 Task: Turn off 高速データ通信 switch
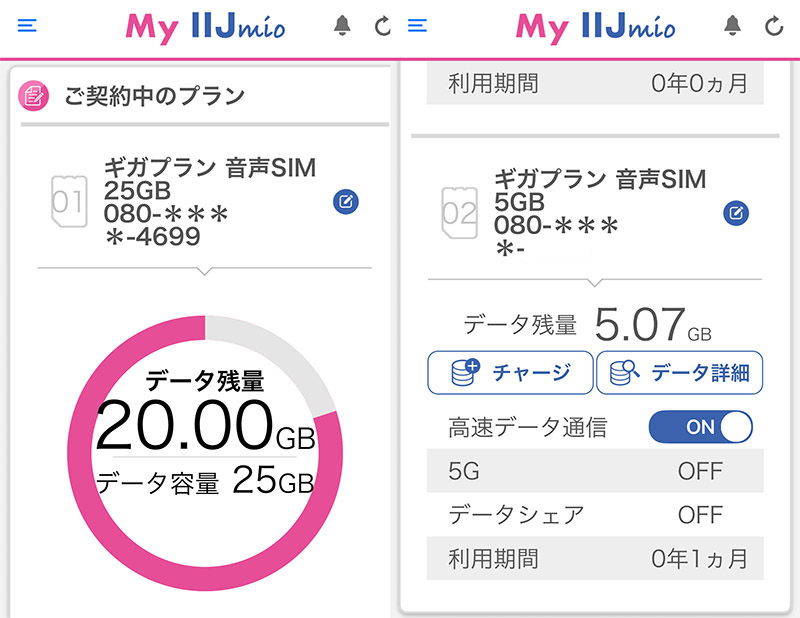pyautogui.click(x=700, y=427)
